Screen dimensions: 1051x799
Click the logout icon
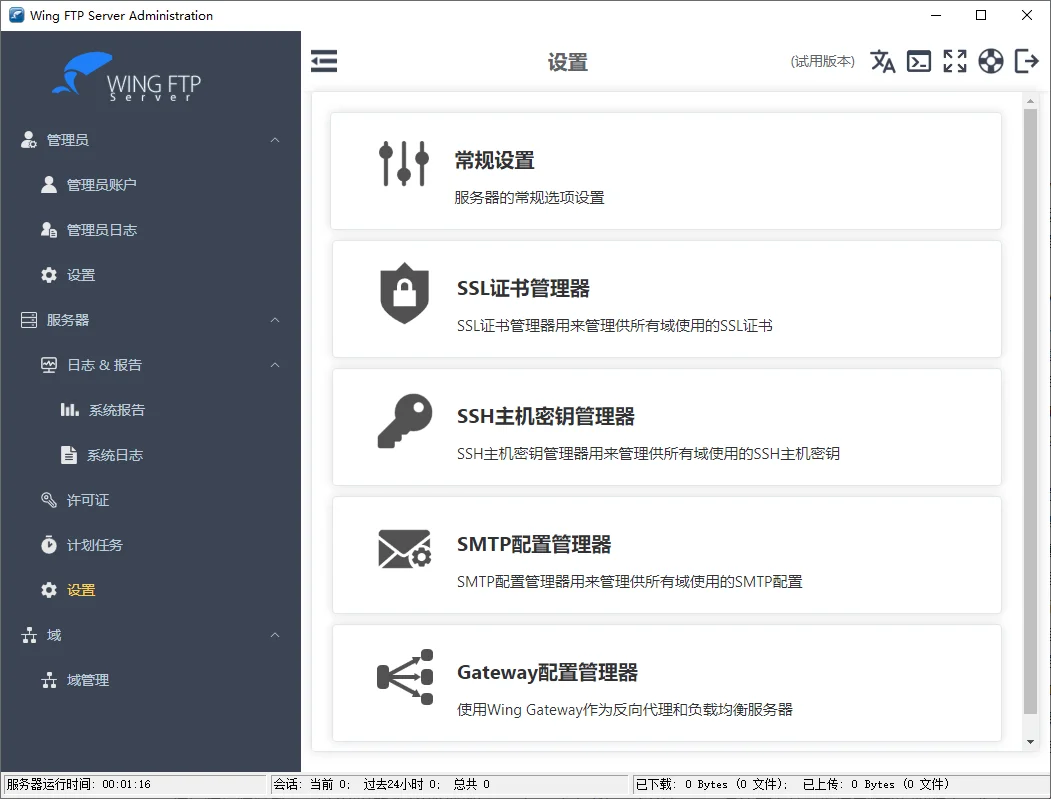(x=1027, y=61)
